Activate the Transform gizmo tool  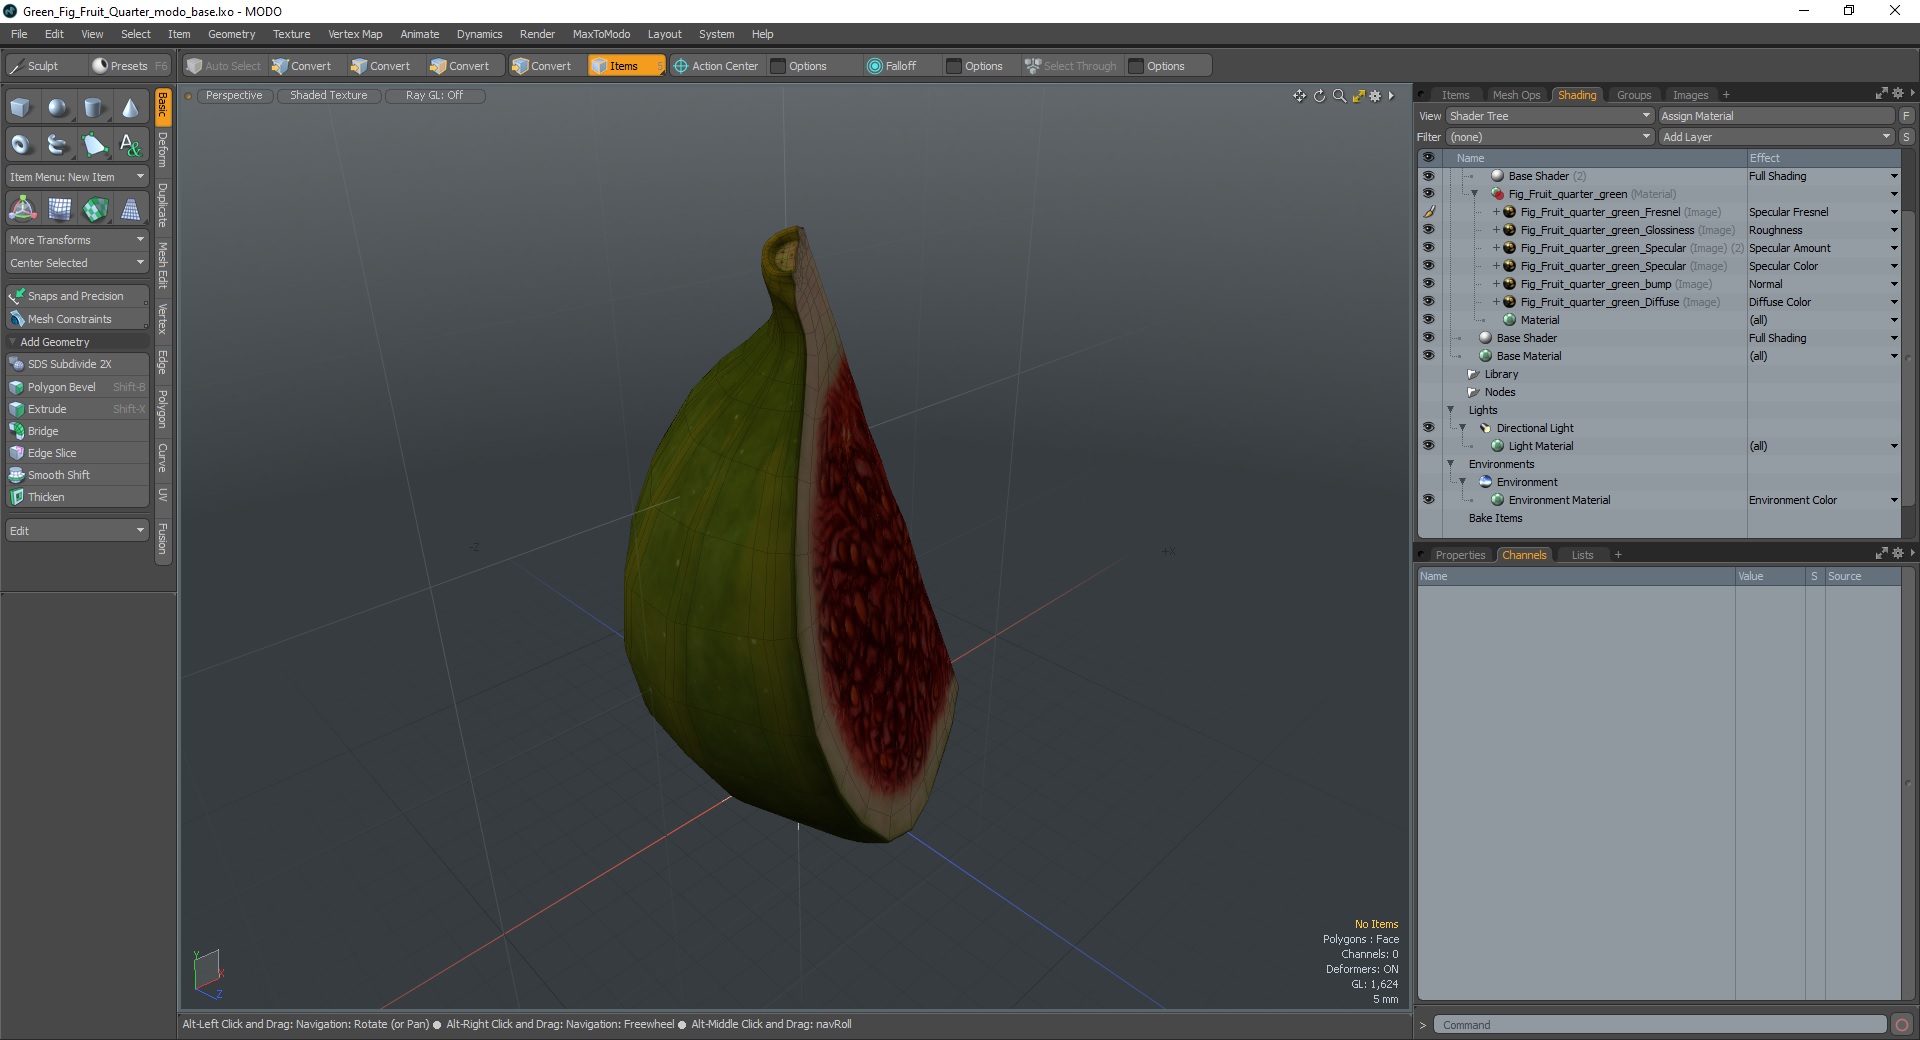22,209
